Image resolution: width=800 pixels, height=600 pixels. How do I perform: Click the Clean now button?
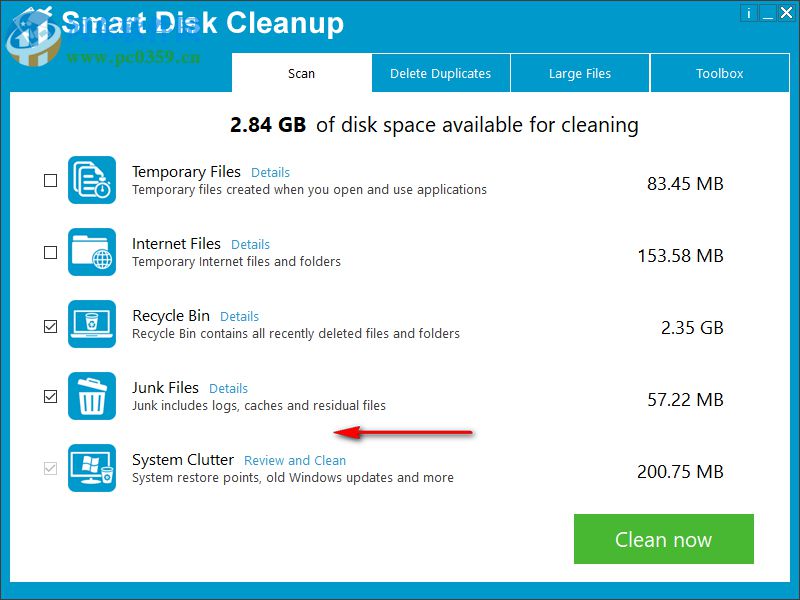[663, 539]
